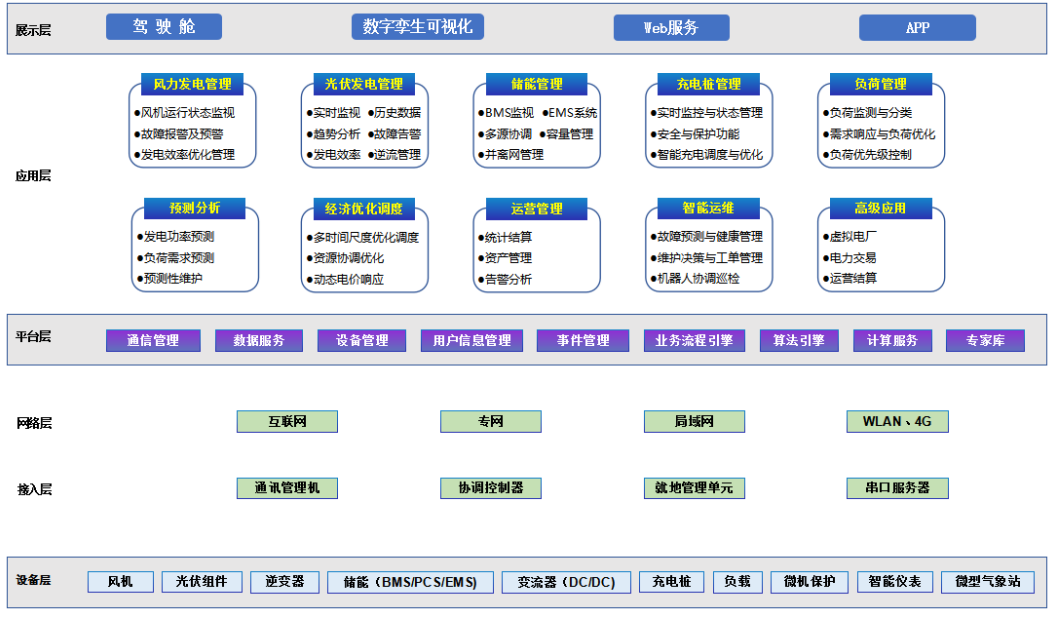Viewport: 1054px width, 618px height.
Task: Click 发电功率预测 in the 预测分析 list
Action: (178, 237)
